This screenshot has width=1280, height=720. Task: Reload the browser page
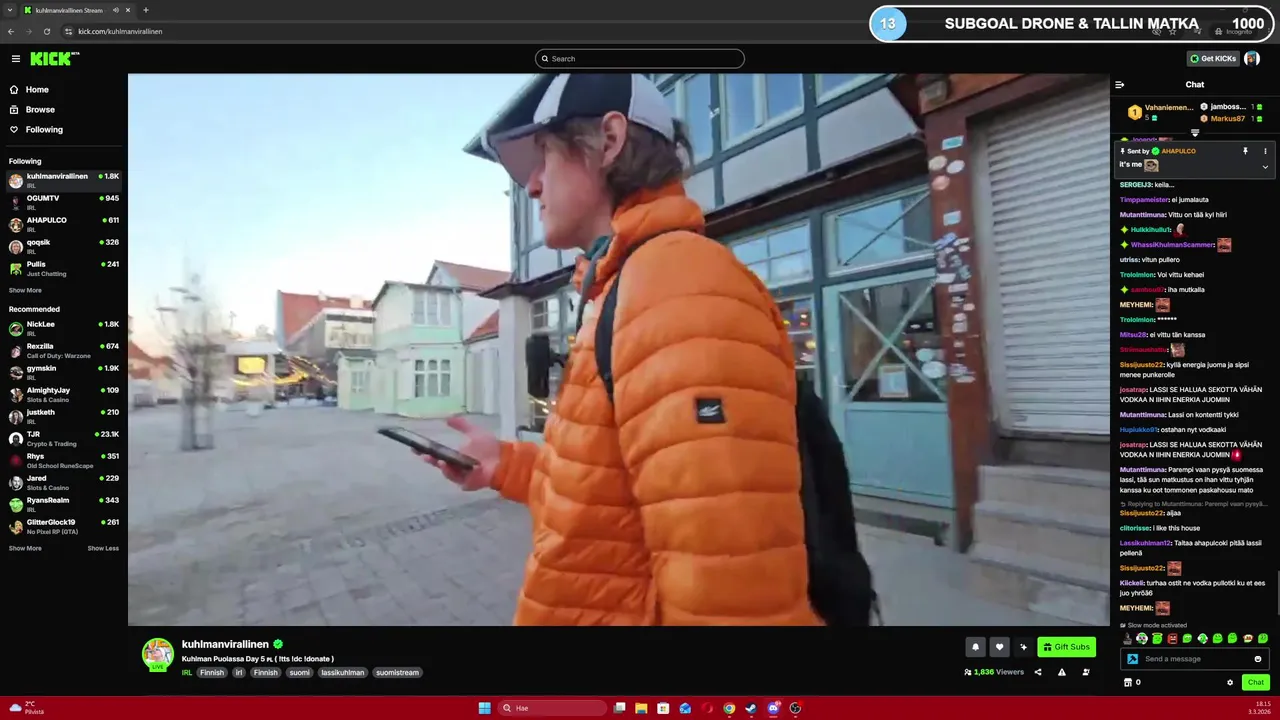click(46, 31)
